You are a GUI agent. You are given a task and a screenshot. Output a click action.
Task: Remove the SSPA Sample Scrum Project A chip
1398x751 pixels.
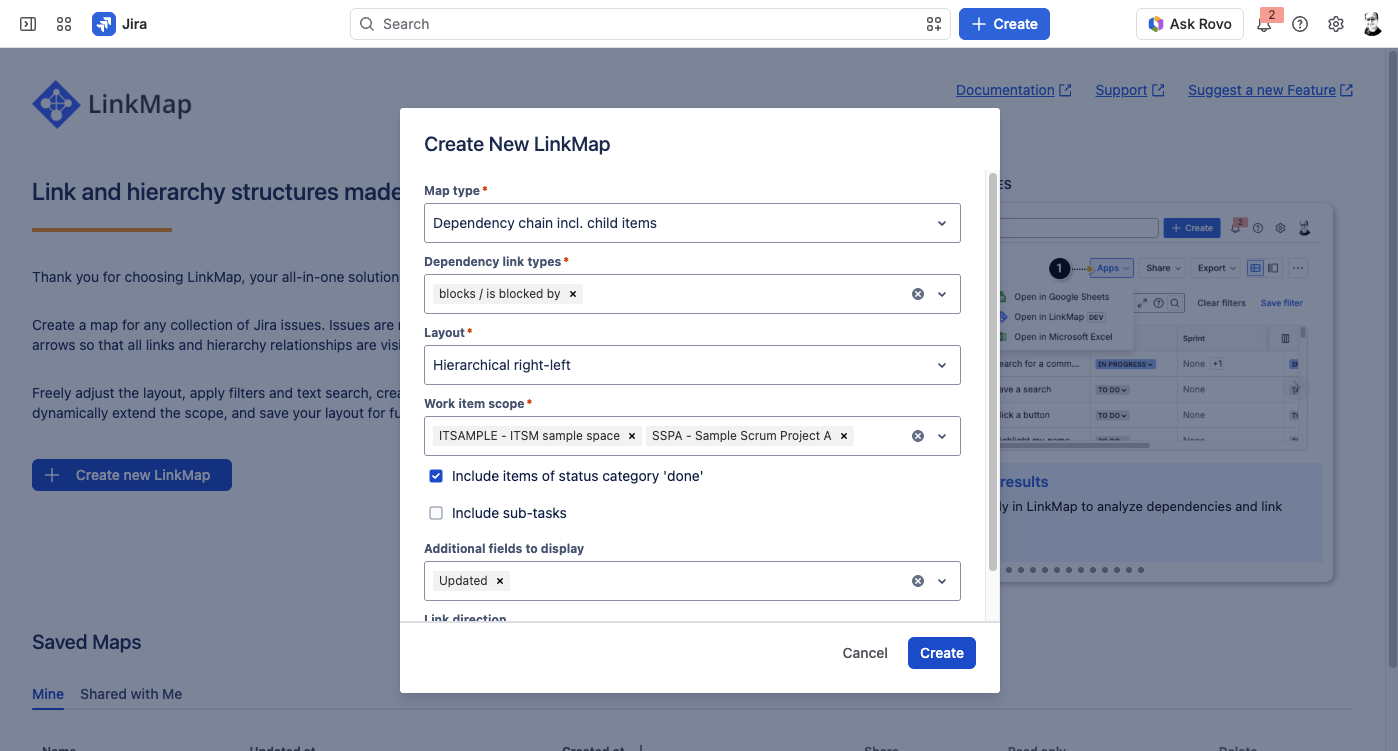844,436
